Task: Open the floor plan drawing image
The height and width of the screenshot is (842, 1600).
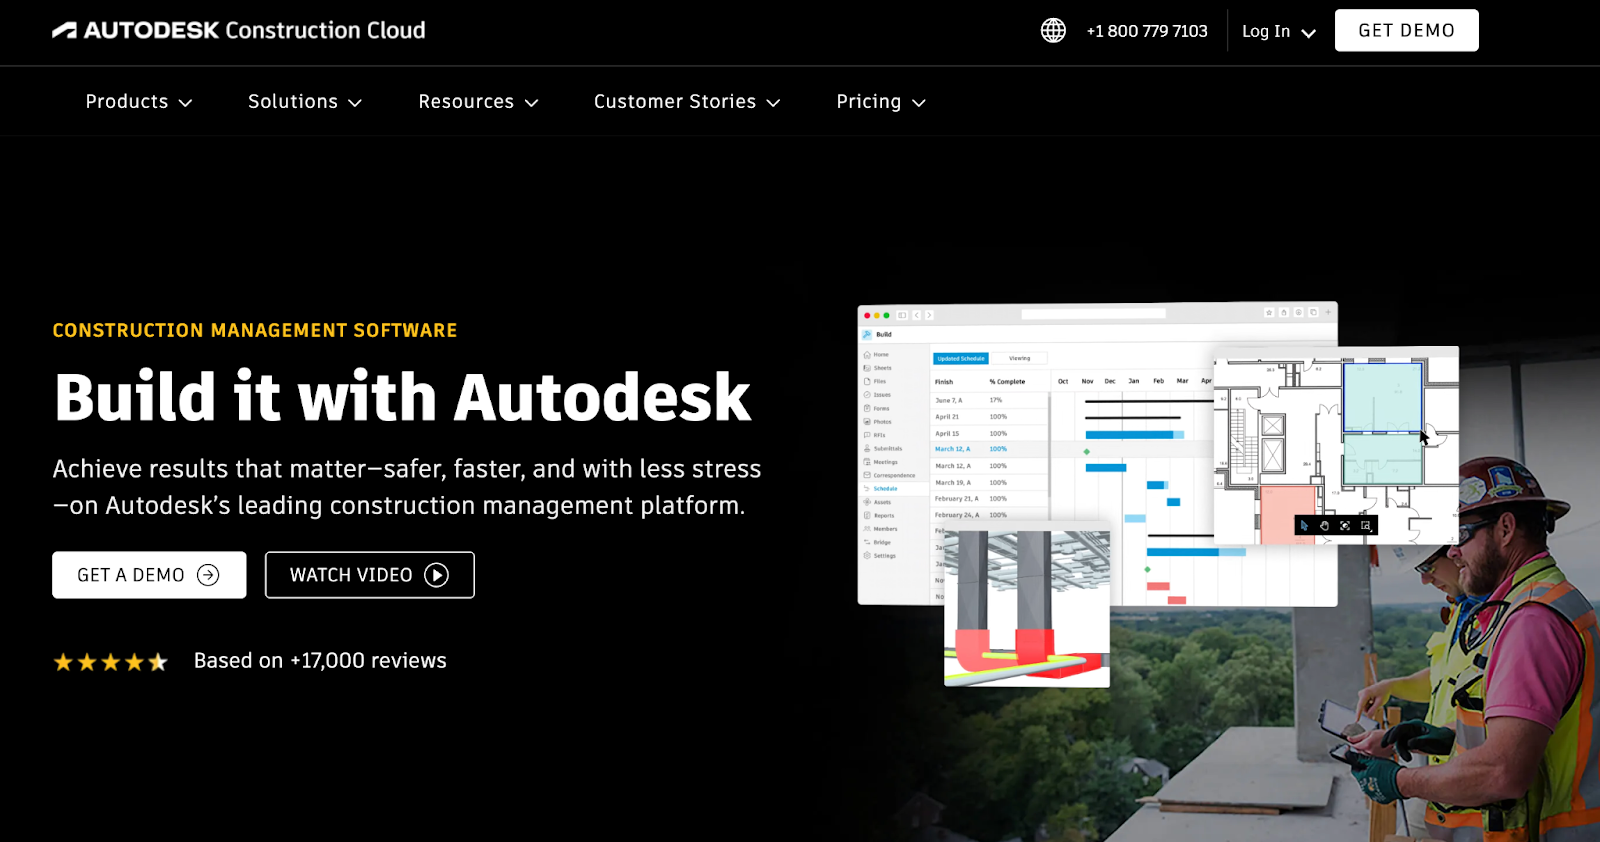Action: tap(1336, 445)
